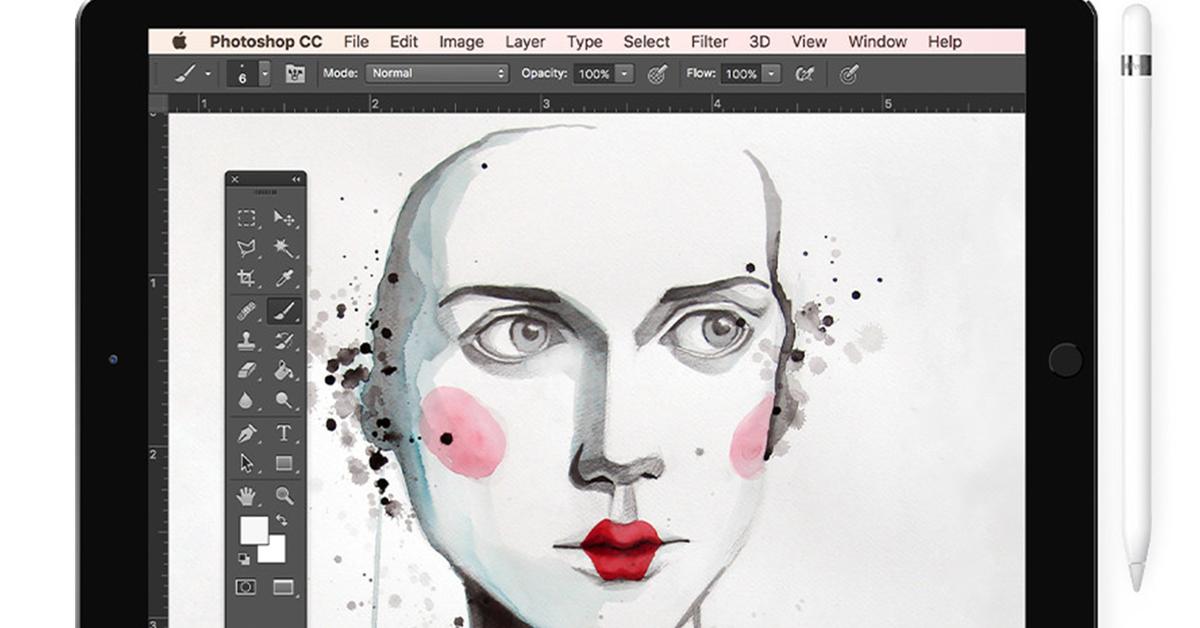Open the Edit menu
The width and height of the screenshot is (1200, 628).
[404, 42]
